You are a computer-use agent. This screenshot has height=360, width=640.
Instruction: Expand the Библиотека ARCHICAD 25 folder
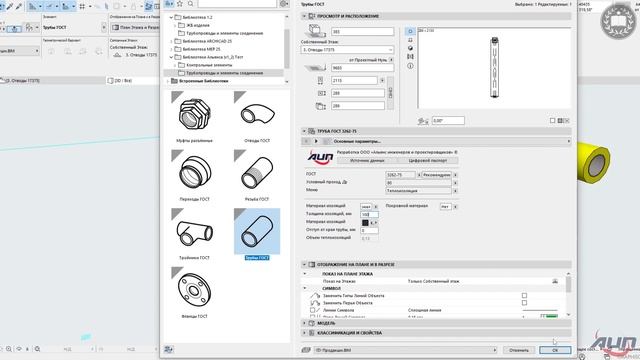171,41
